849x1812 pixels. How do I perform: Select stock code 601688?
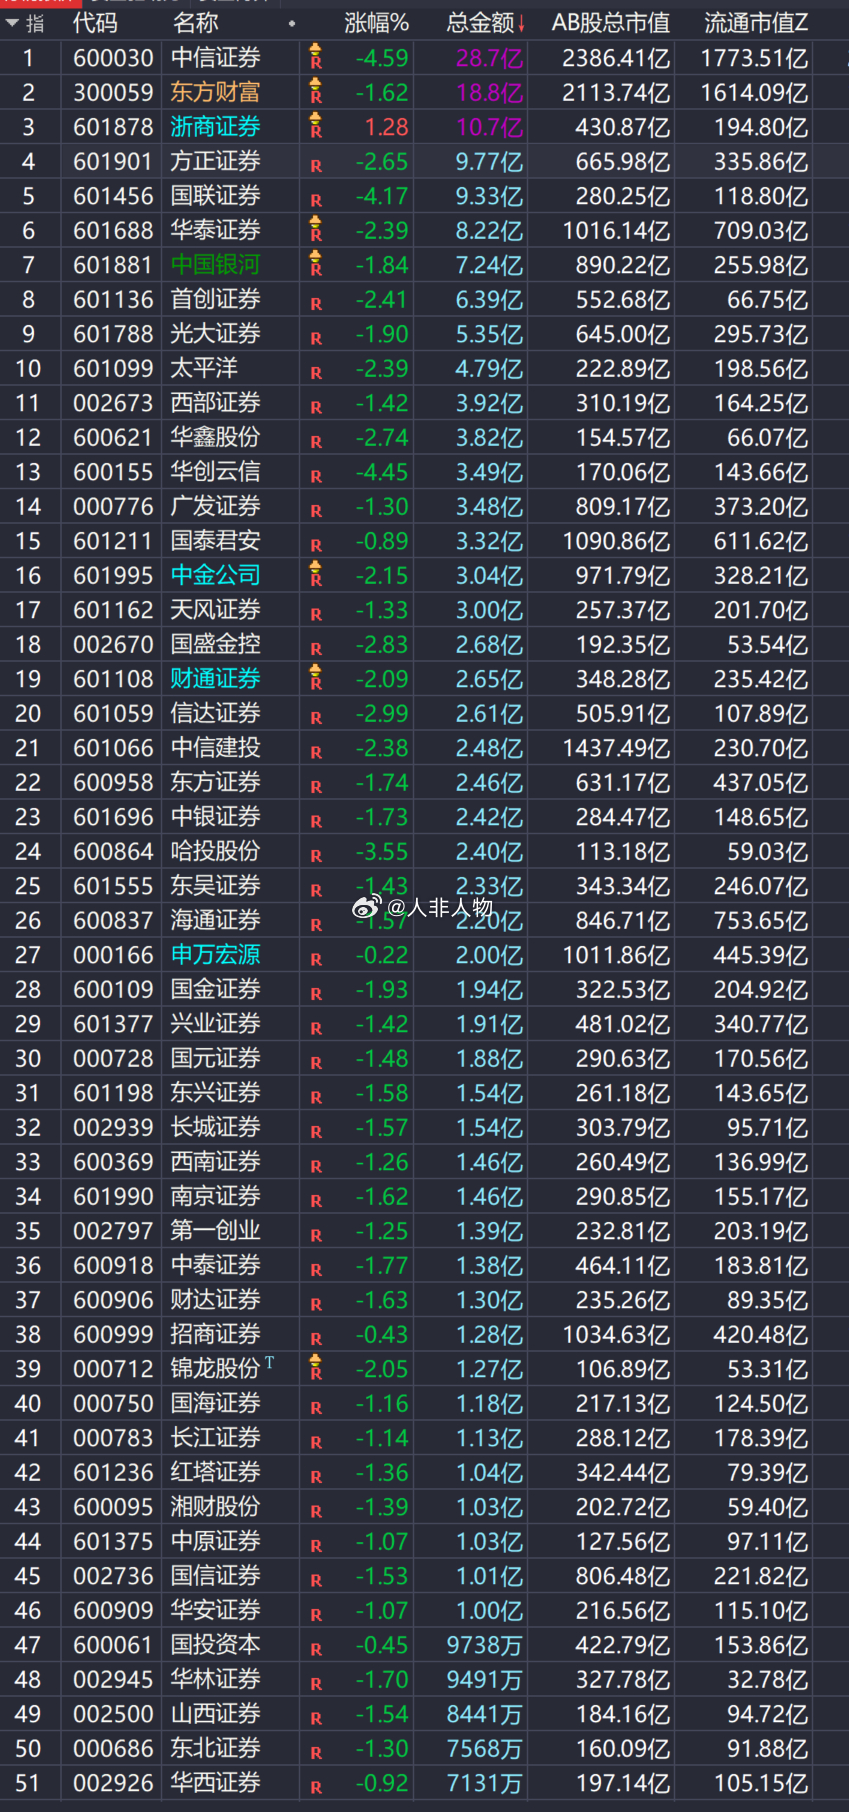[113, 231]
